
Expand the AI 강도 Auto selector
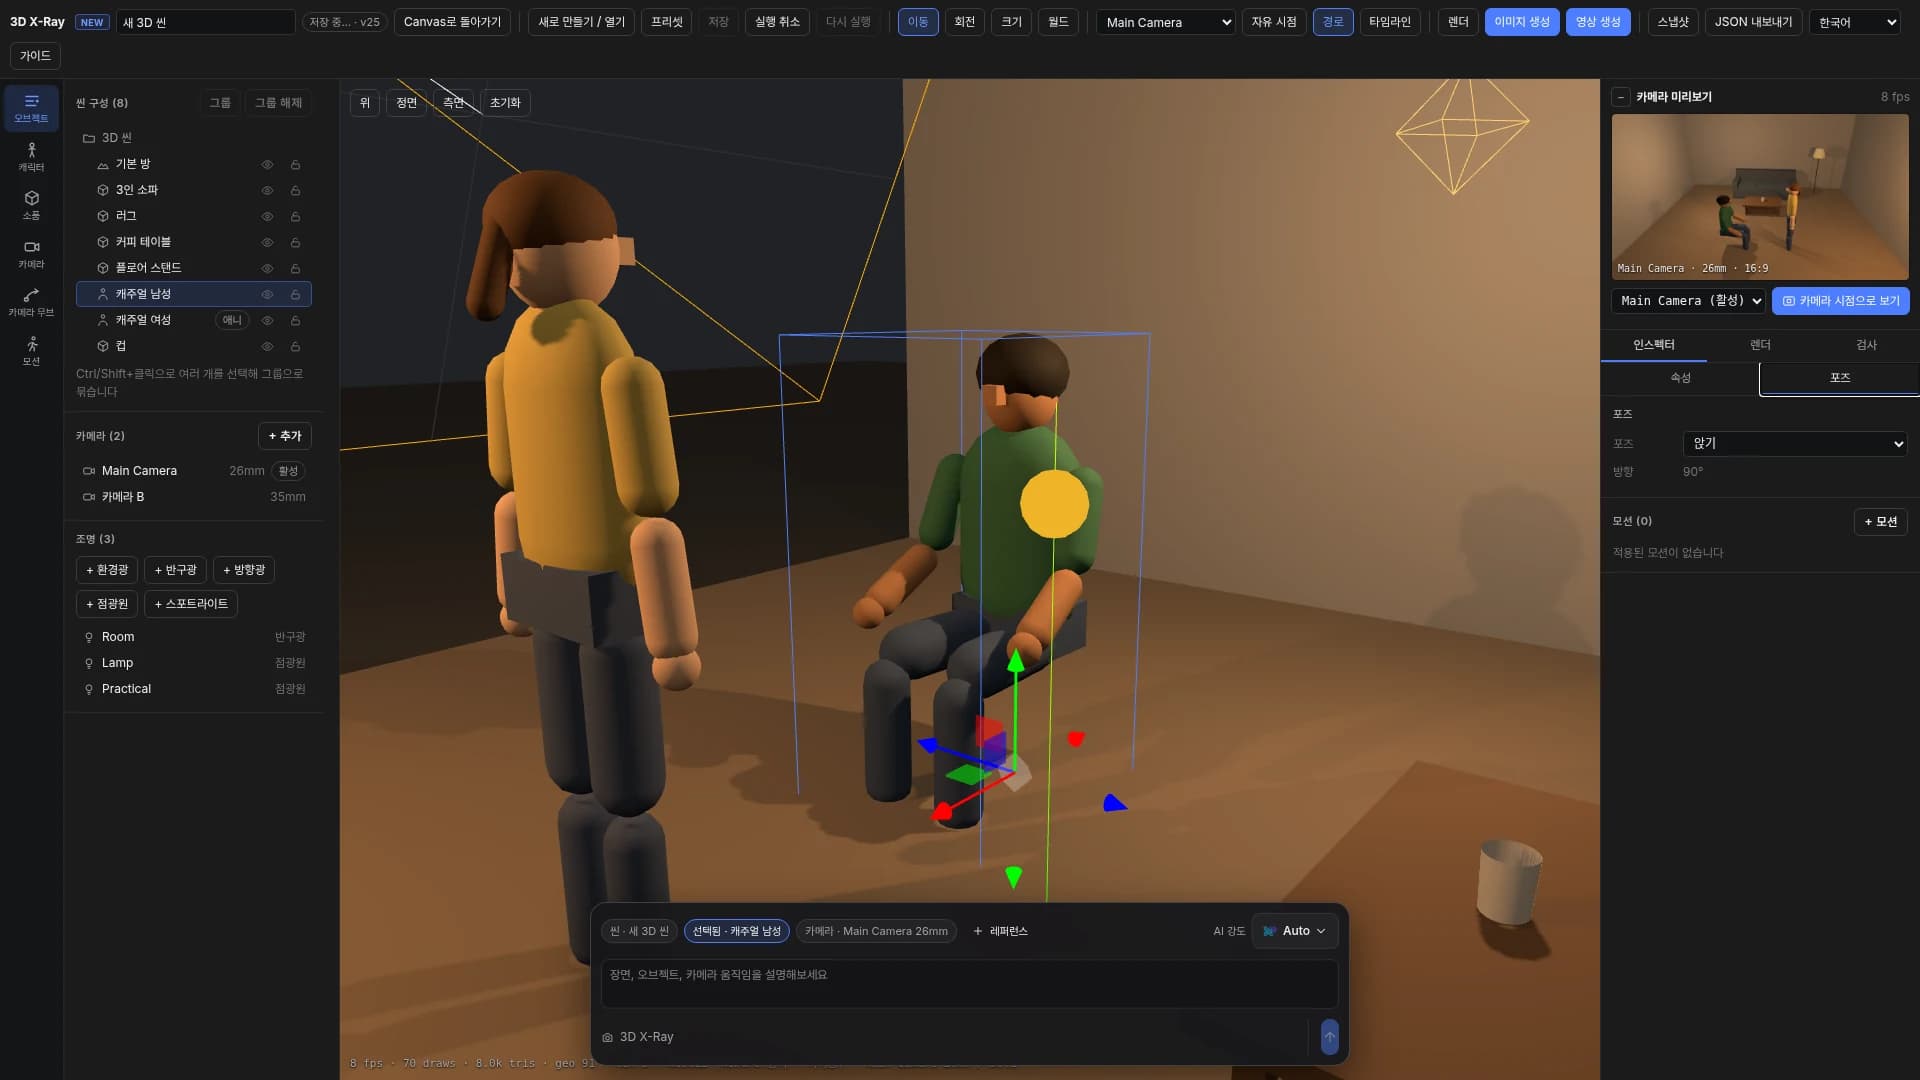1295,931
